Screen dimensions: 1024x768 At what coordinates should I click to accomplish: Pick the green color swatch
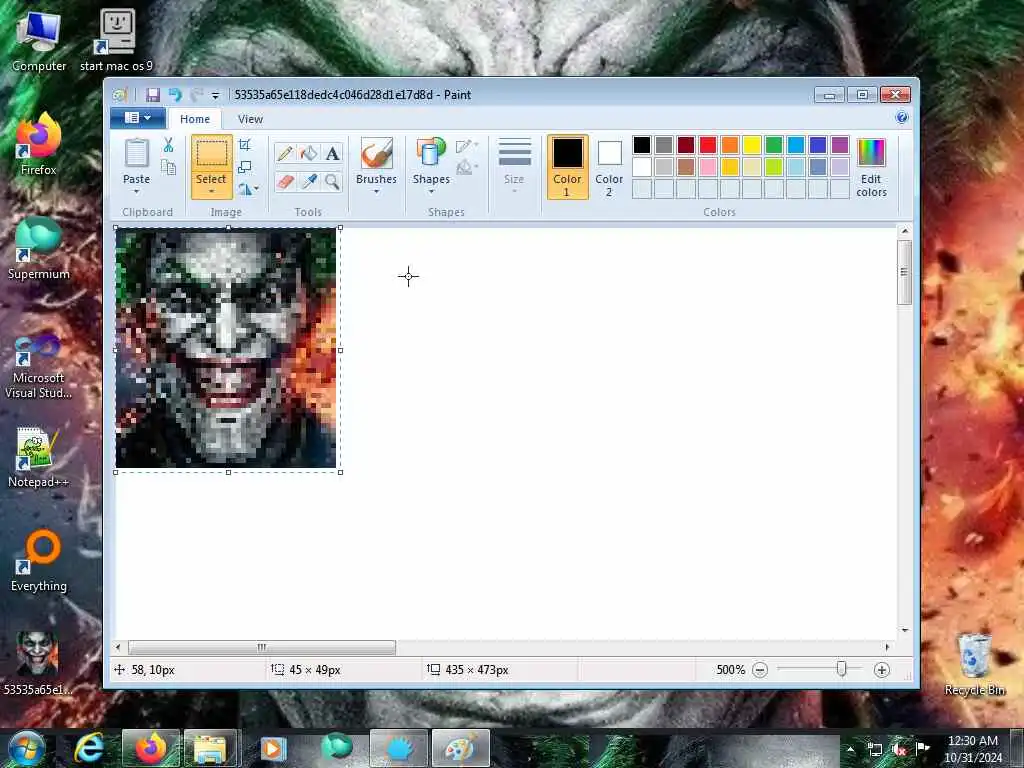click(x=774, y=145)
